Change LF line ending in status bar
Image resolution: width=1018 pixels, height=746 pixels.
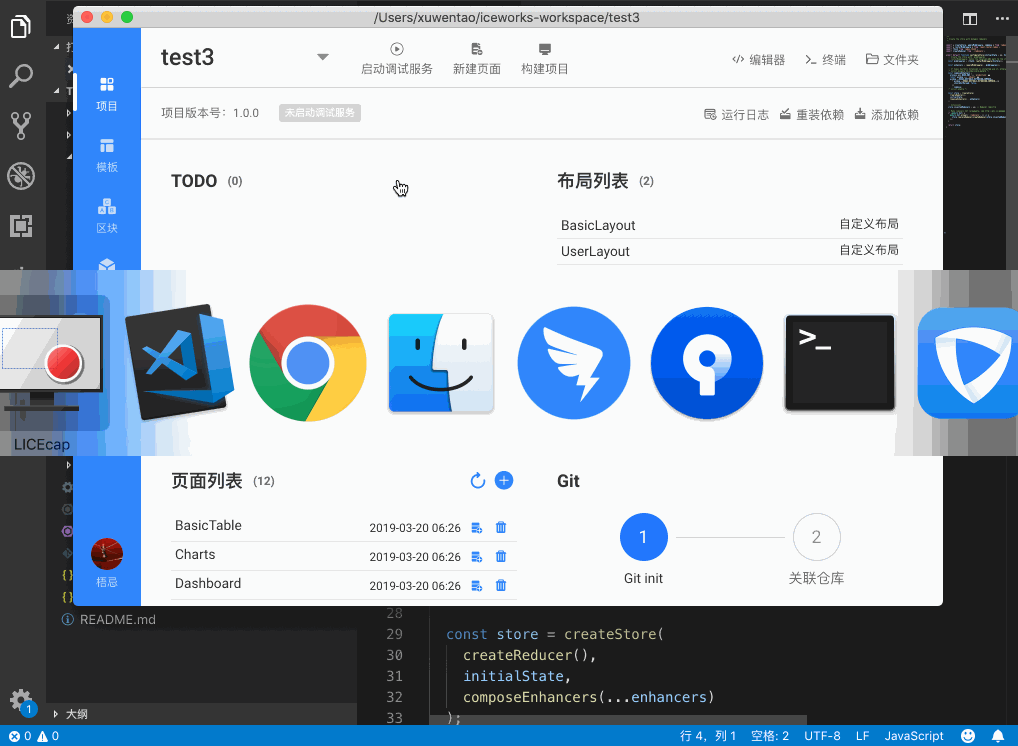click(862, 736)
